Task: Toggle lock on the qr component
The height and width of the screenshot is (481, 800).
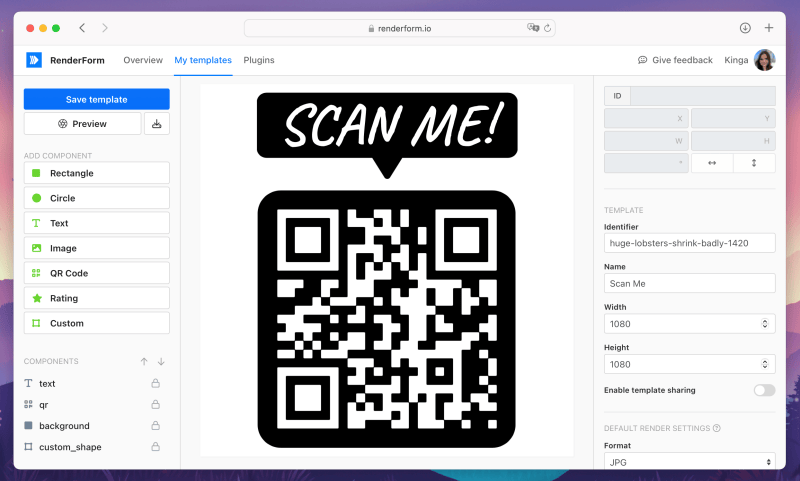Action: tap(156, 404)
